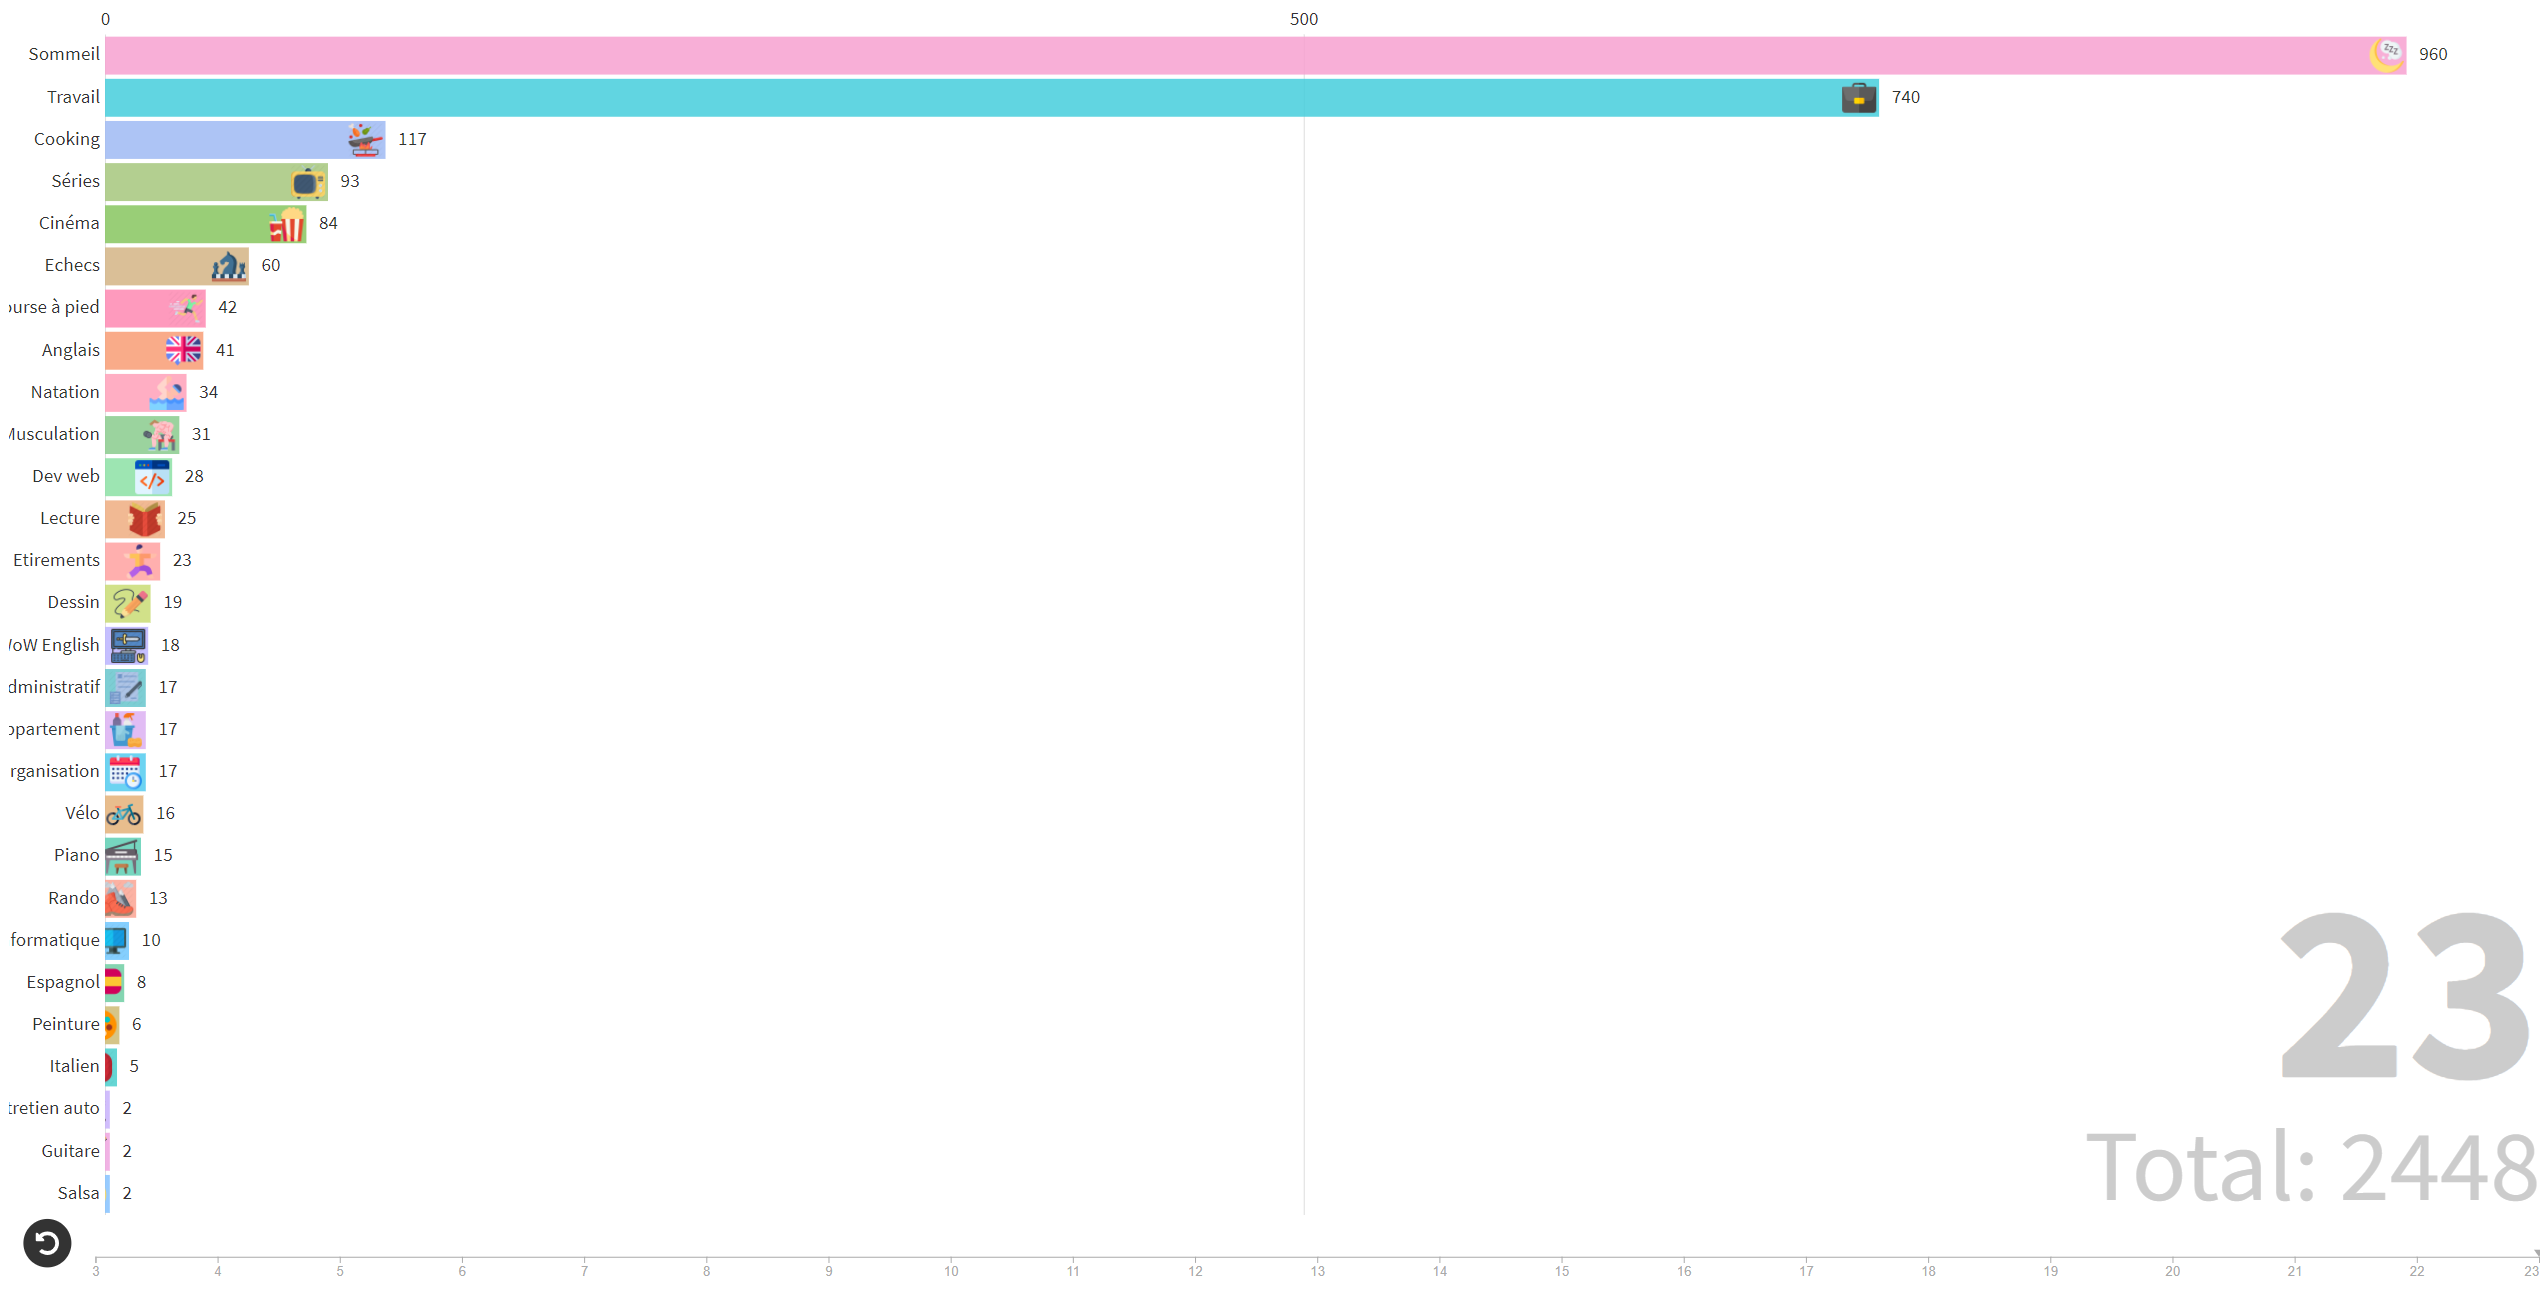Click the code window Dev web icon
The height and width of the screenshot is (1289, 2548).
click(x=152, y=477)
